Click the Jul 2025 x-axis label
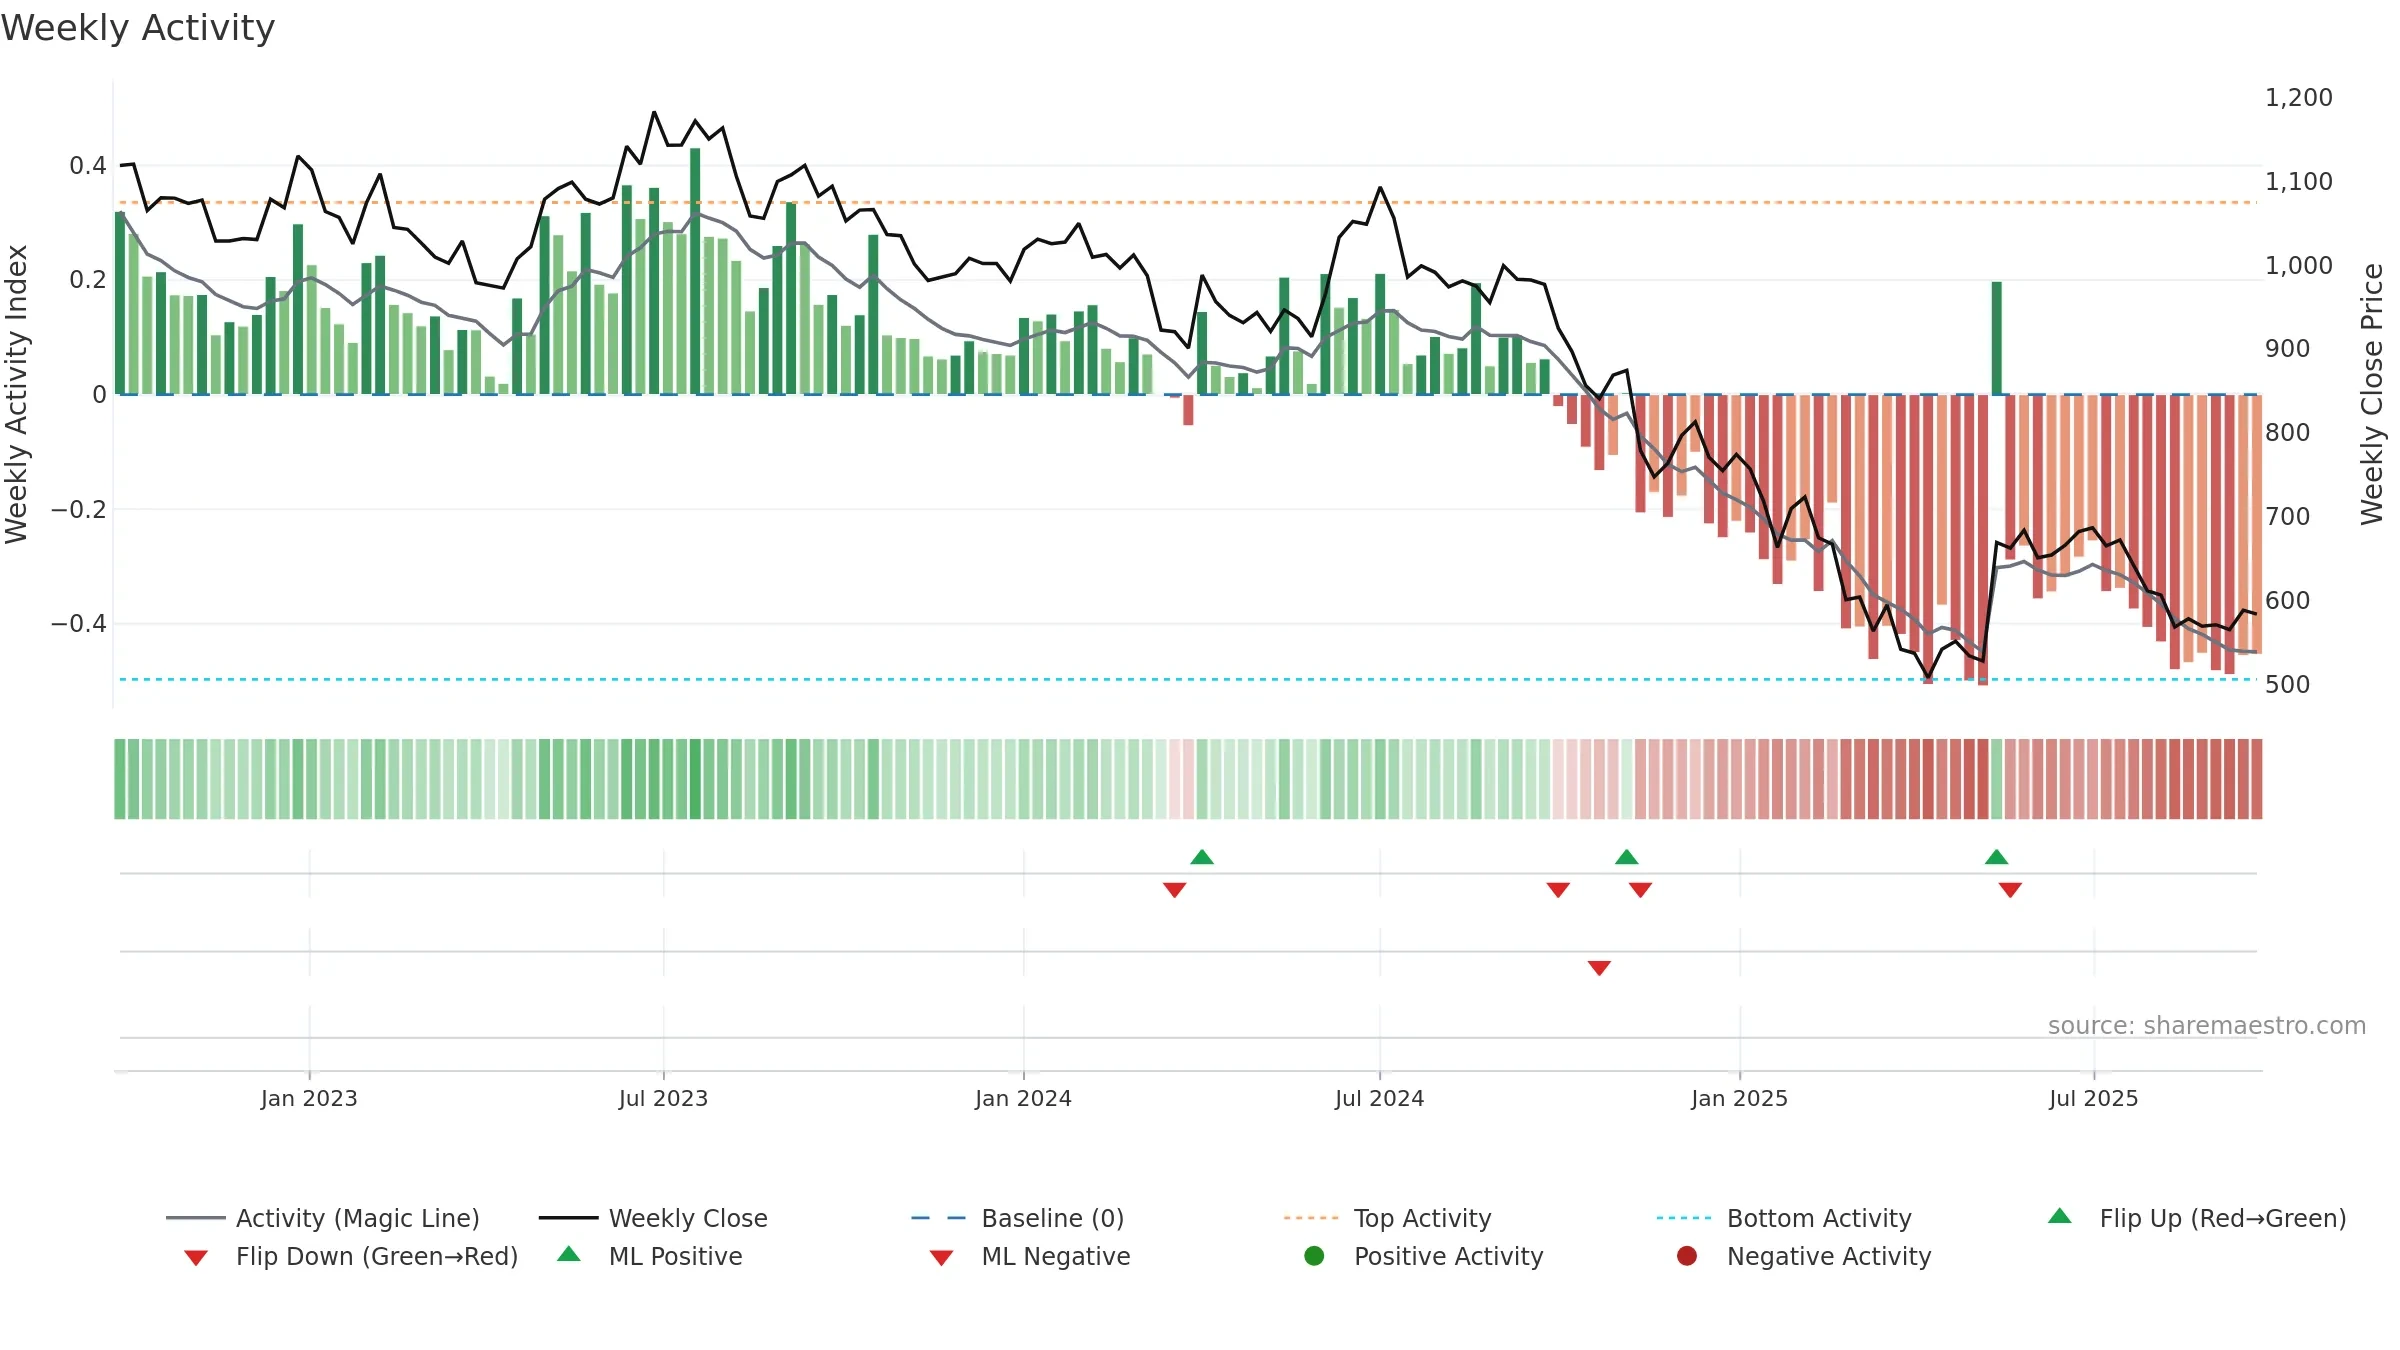 click(x=2093, y=1099)
